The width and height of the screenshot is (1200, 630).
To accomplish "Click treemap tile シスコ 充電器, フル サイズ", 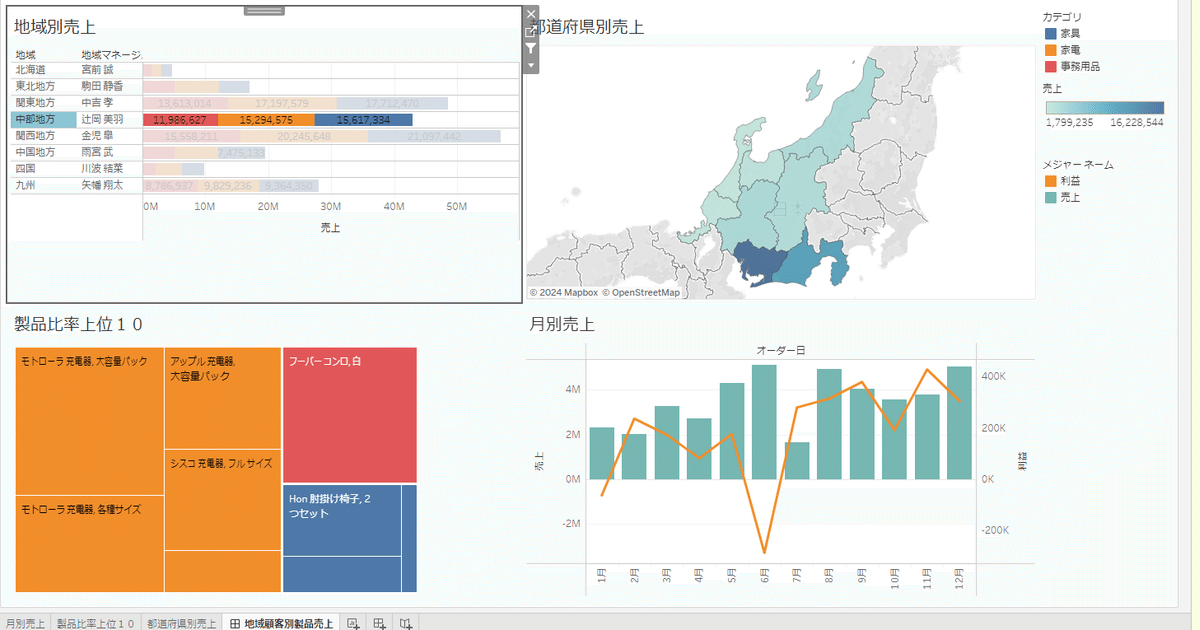I will point(223,499).
